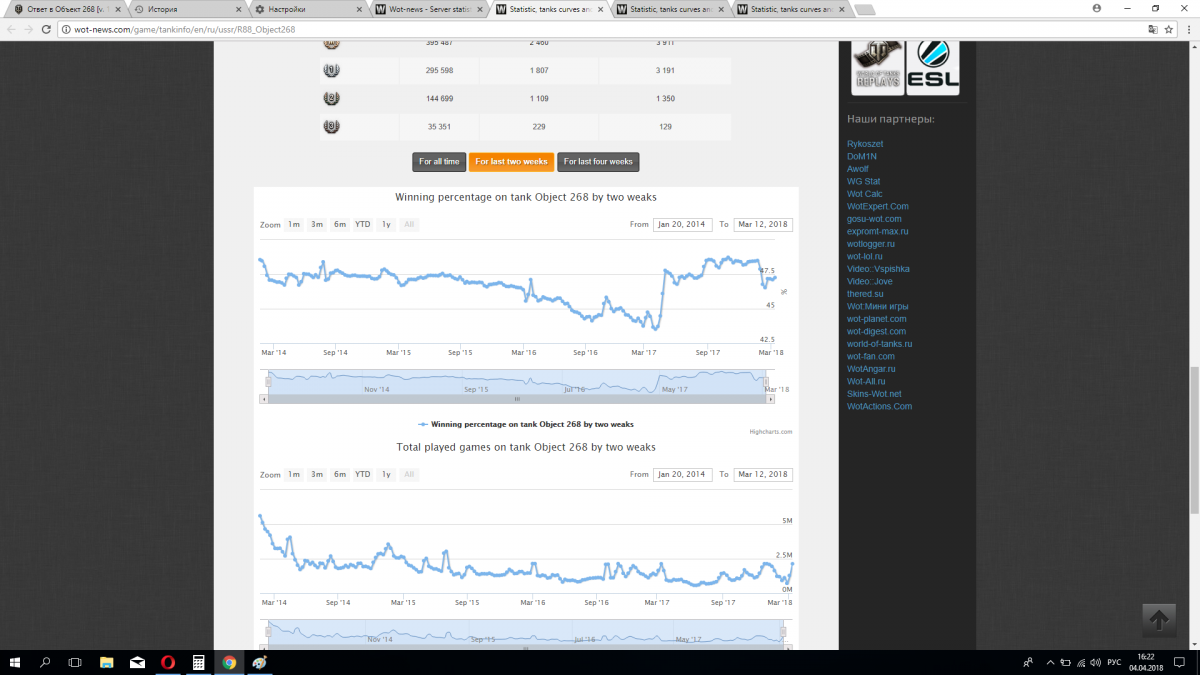Open the ESL partner logo
Screen dimensions: 1200x675
pyautogui.click(x=932, y=67)
